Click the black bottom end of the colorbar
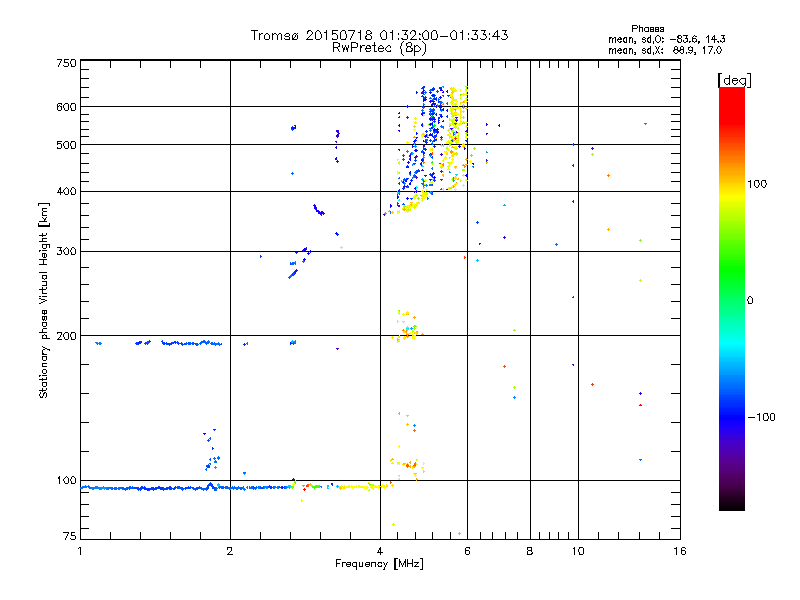Viewport: 800px width, 600px height. pyautogui.click(x=732, y=503)
